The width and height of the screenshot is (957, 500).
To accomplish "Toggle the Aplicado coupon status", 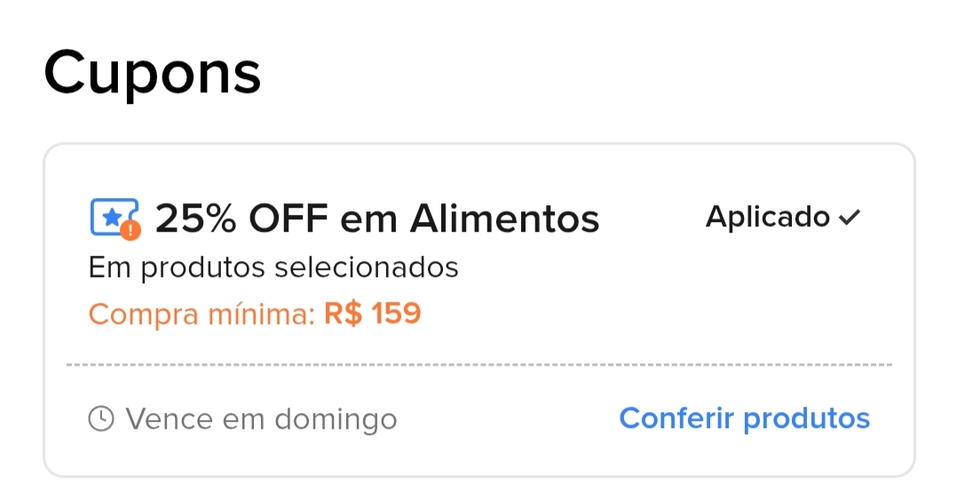I will pyautogui.click(x=783, y=217).
